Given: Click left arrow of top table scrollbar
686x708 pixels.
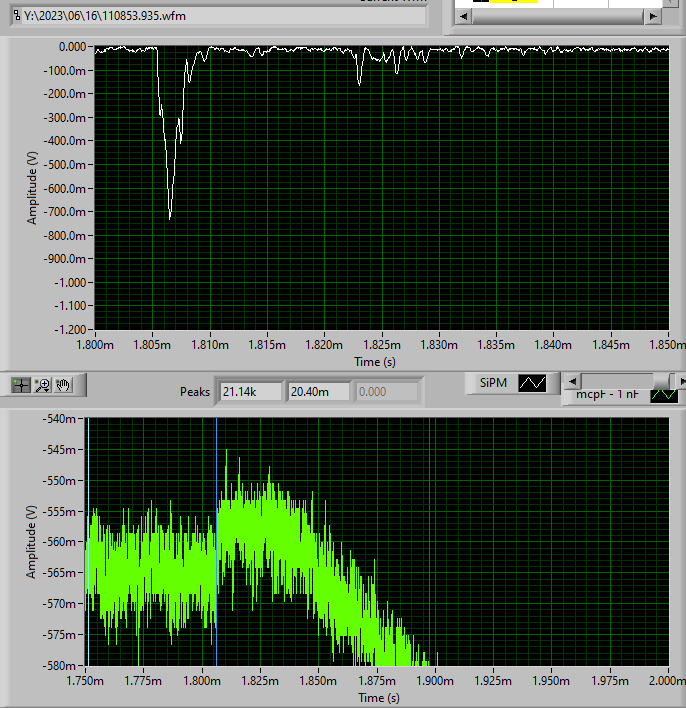Looking at the screenshot, I should point(462,17).
